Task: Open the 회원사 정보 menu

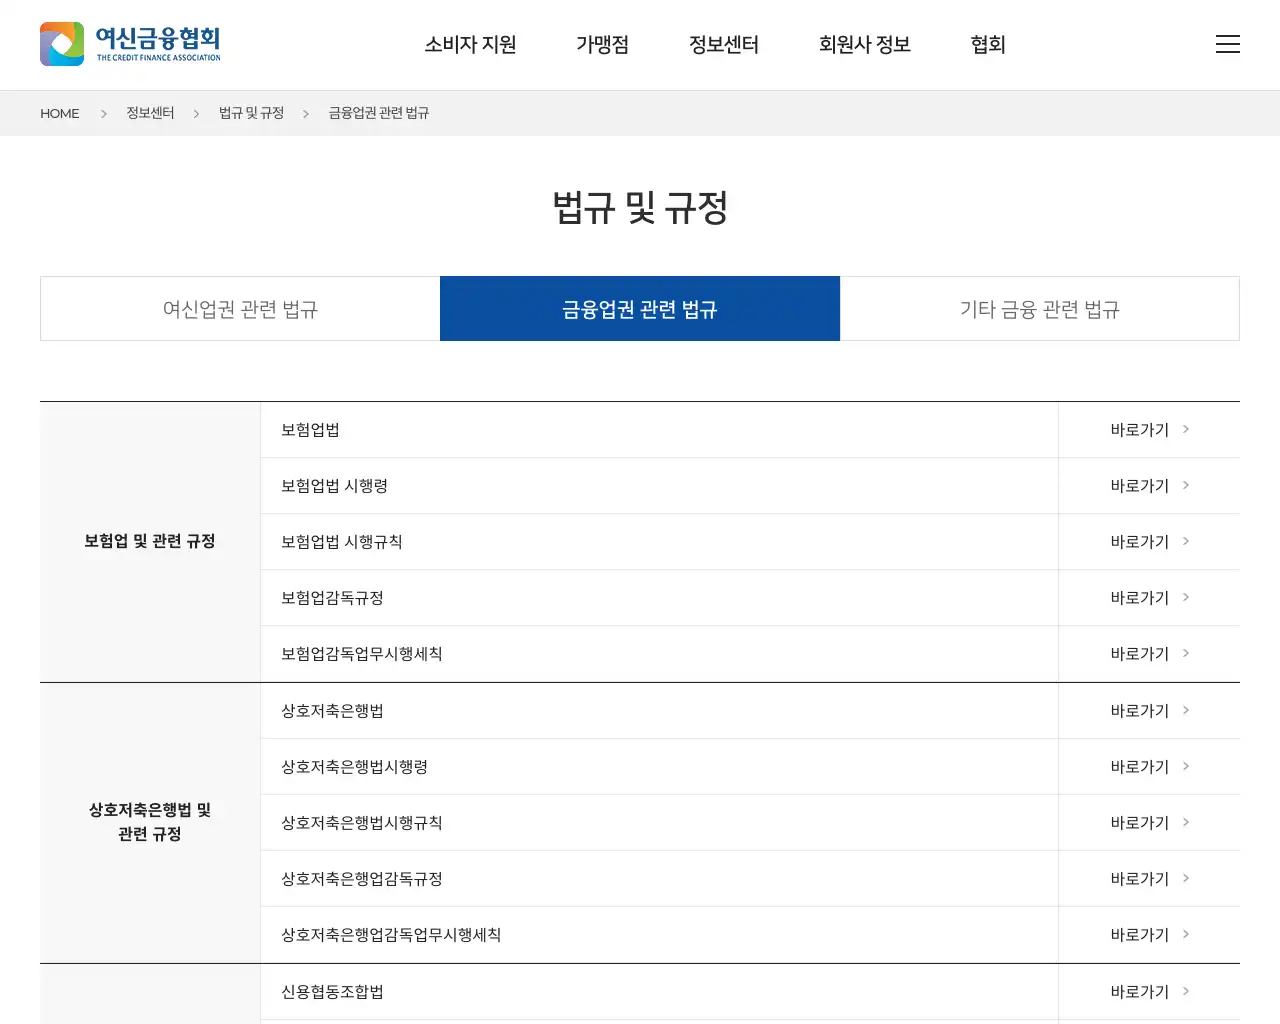Action: [864, 45]
